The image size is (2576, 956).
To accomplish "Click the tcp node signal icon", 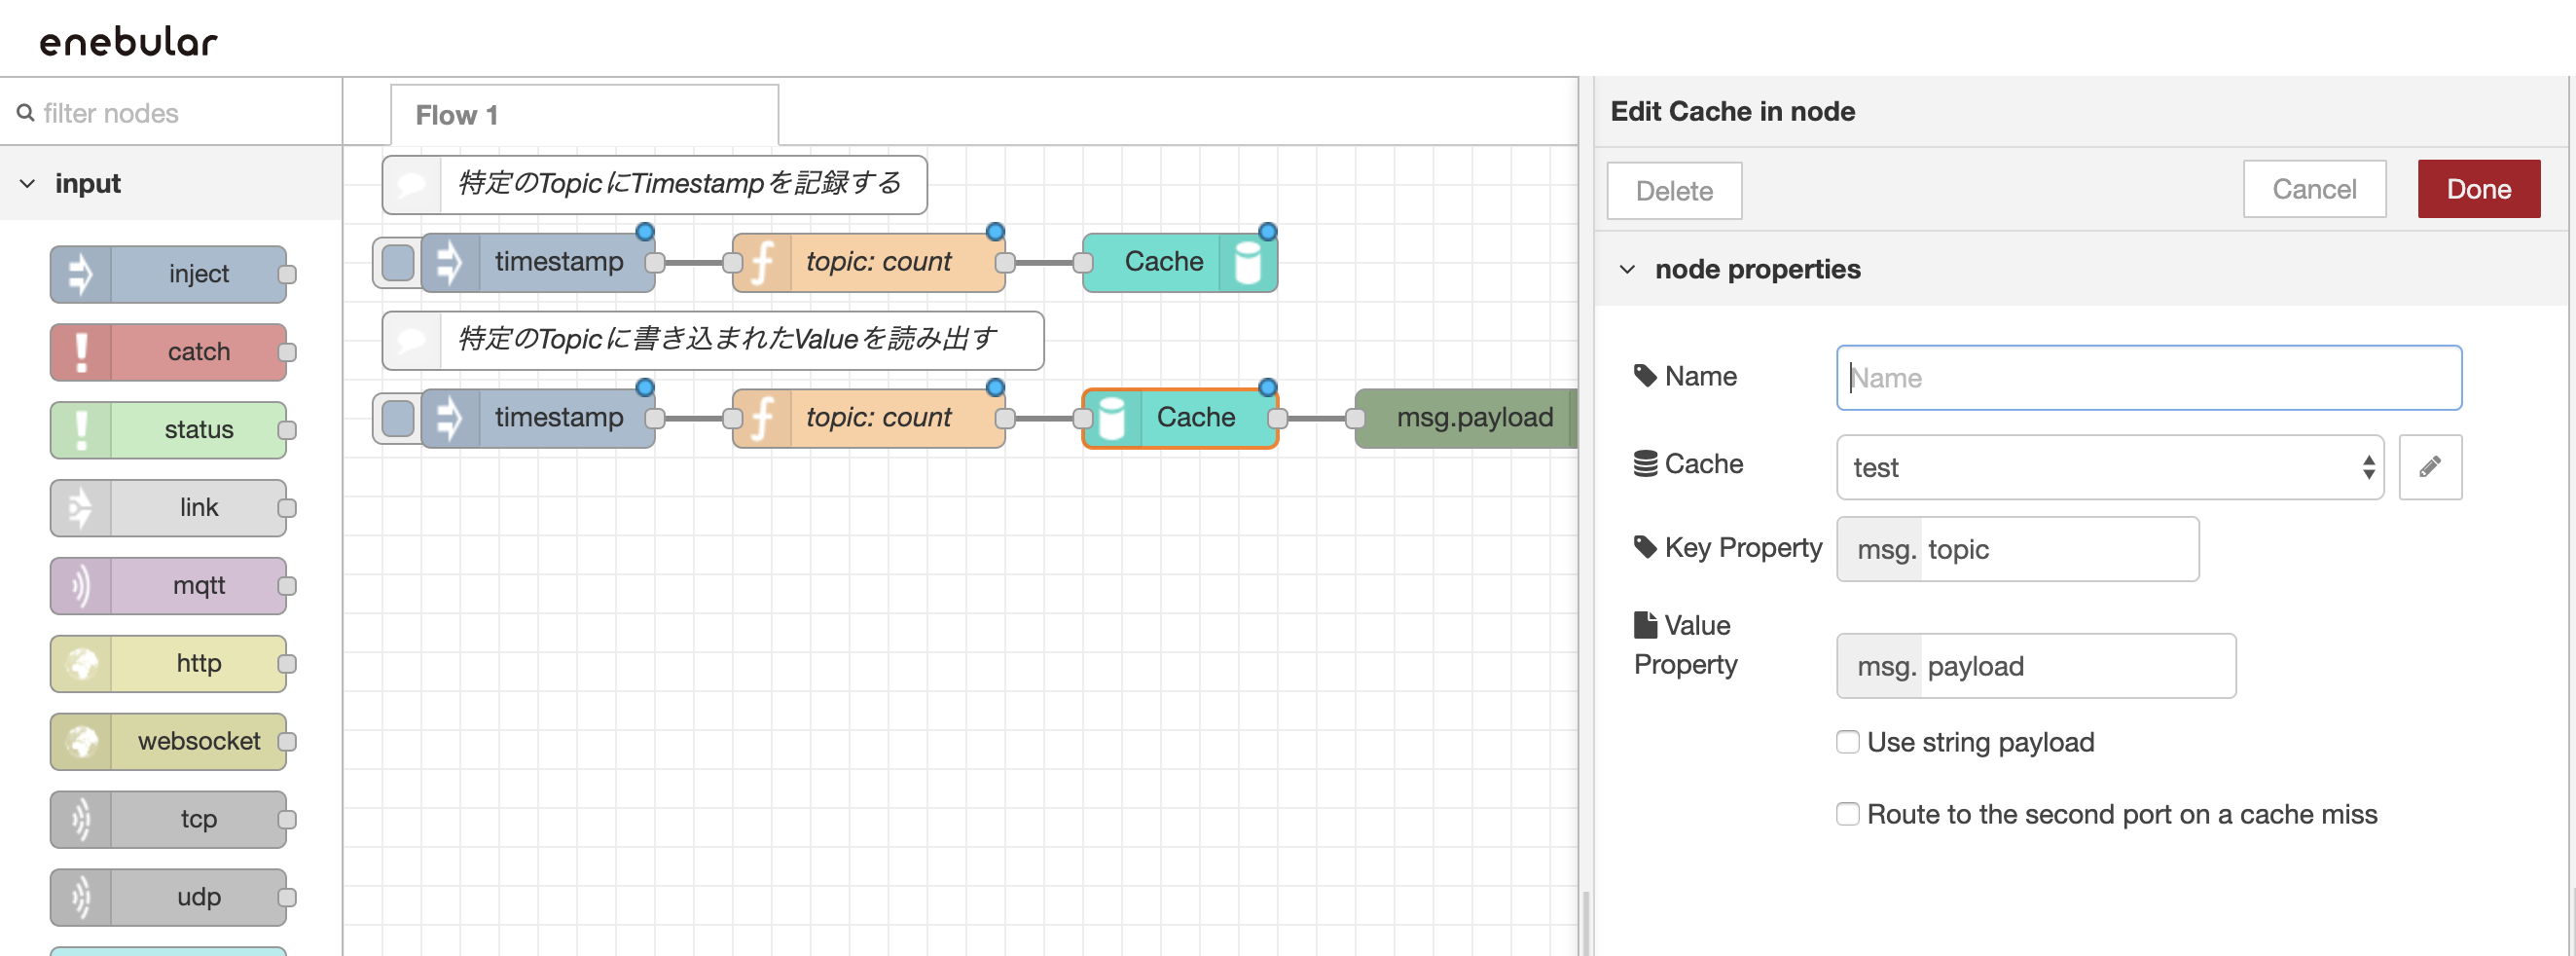I will [x=81, y=820].
